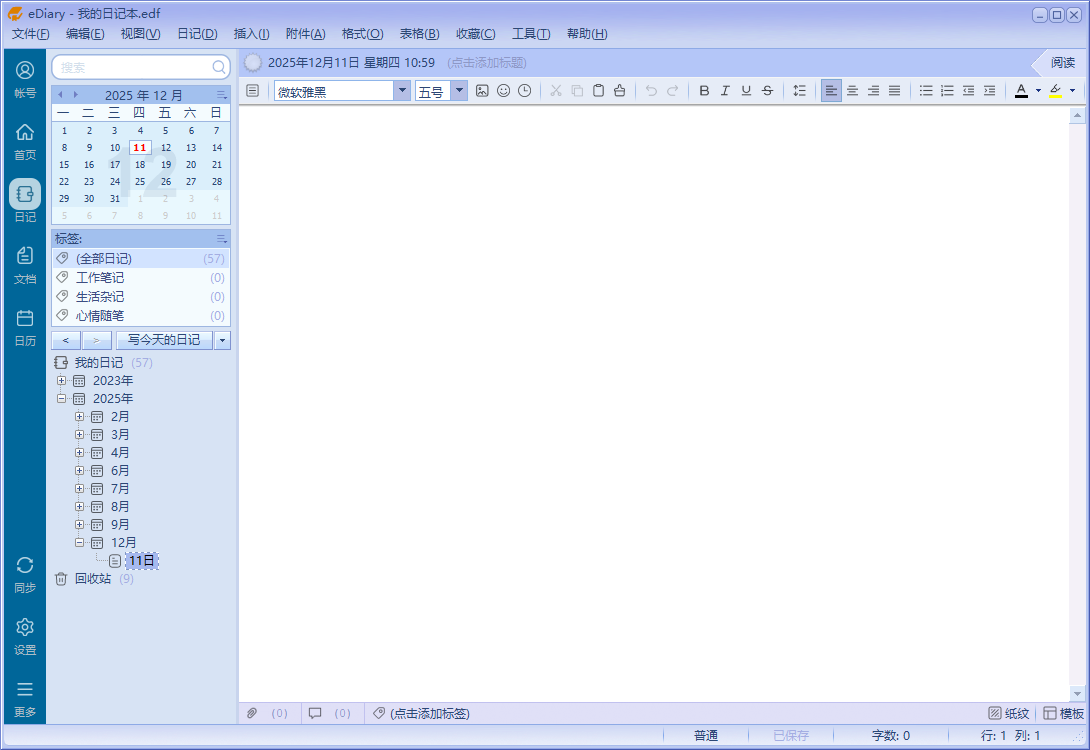Open the Recycle Bin item
The image size is (1090, 750).
pyautogui.click(x=92, y=579)
